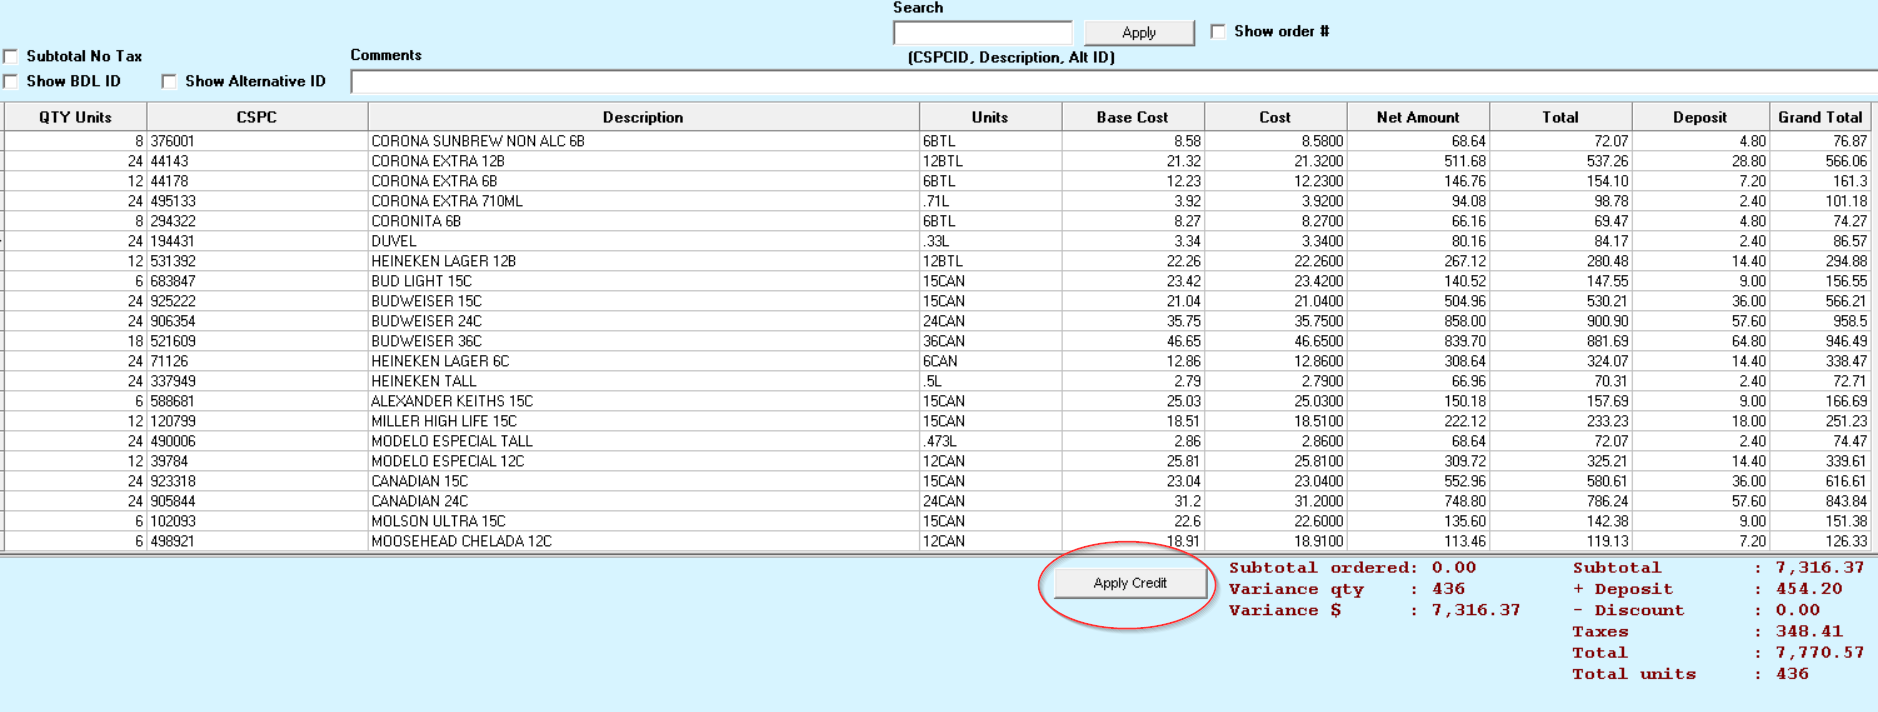Click the Base Cost column header
This screenshot has height=712, width=1878.
[x=1133, y=117]
